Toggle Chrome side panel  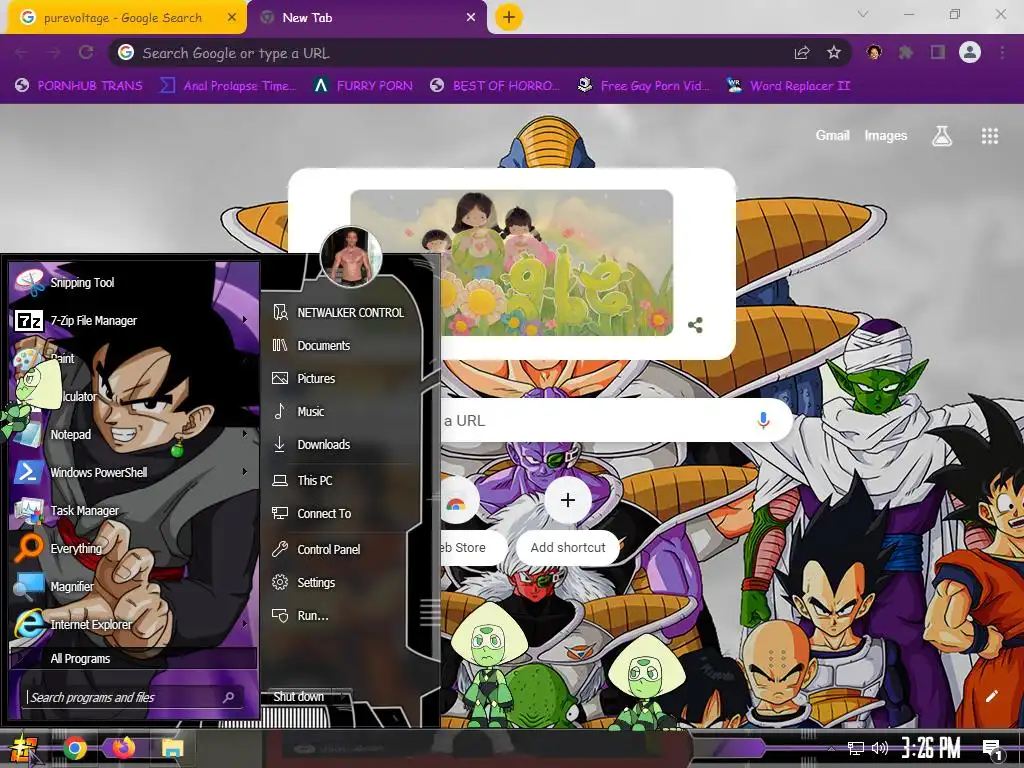(x=938, y=53)
